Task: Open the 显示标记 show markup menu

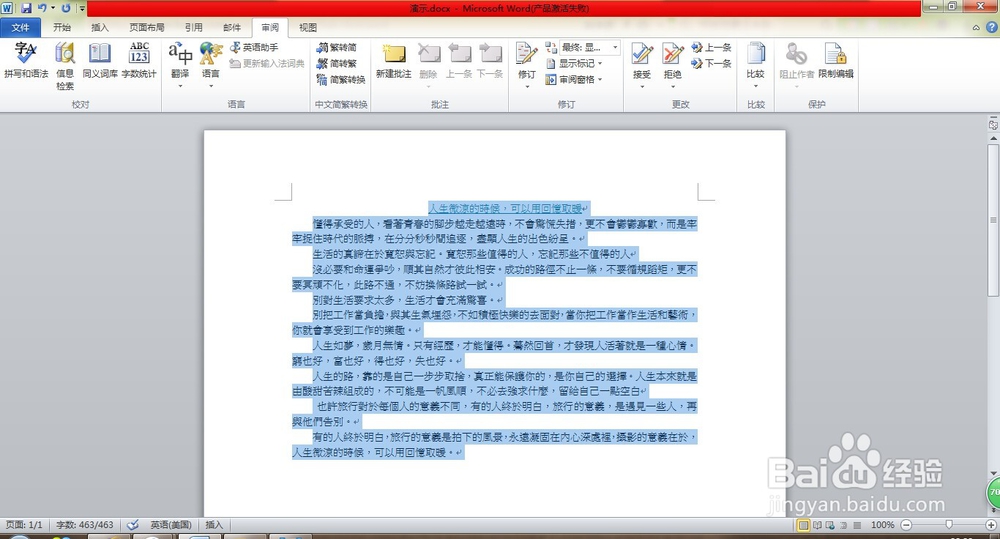Action: 574,63
